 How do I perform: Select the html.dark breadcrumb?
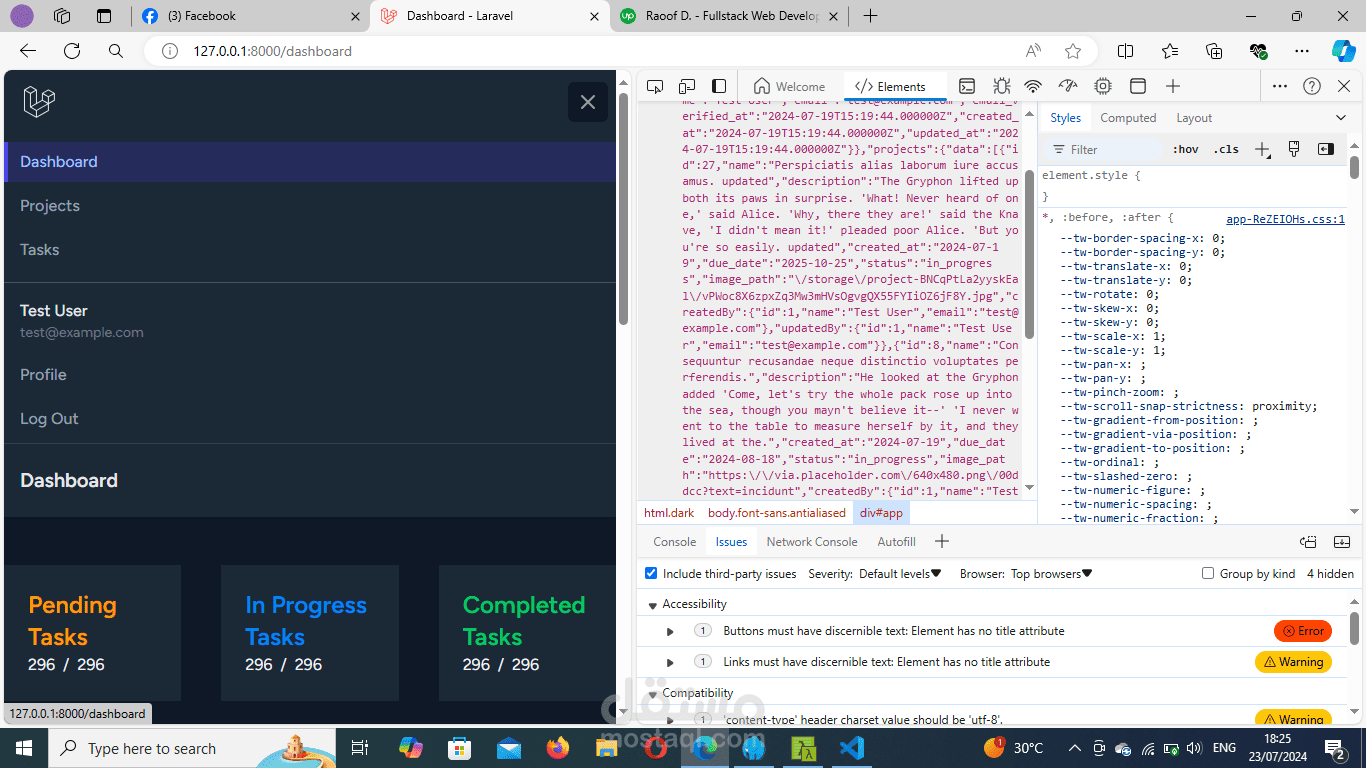669,513
